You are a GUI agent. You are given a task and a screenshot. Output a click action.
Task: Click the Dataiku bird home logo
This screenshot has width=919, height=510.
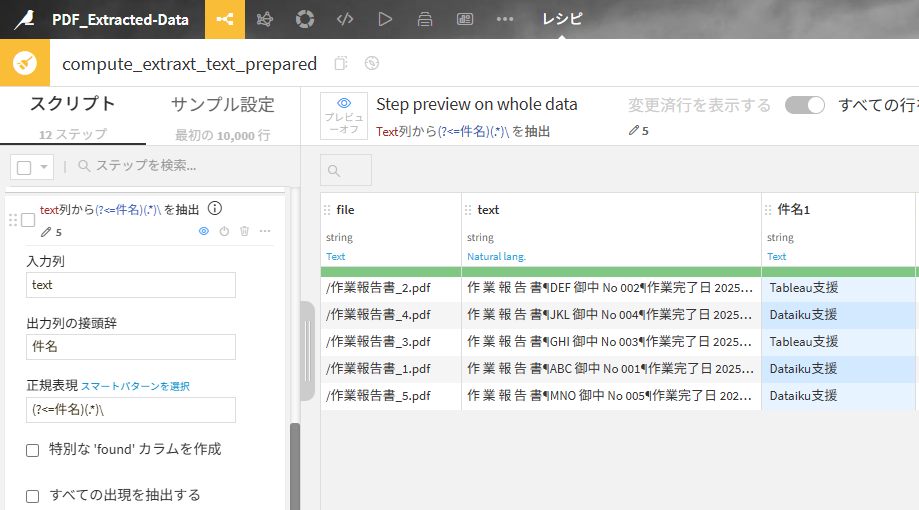[24, 19]
